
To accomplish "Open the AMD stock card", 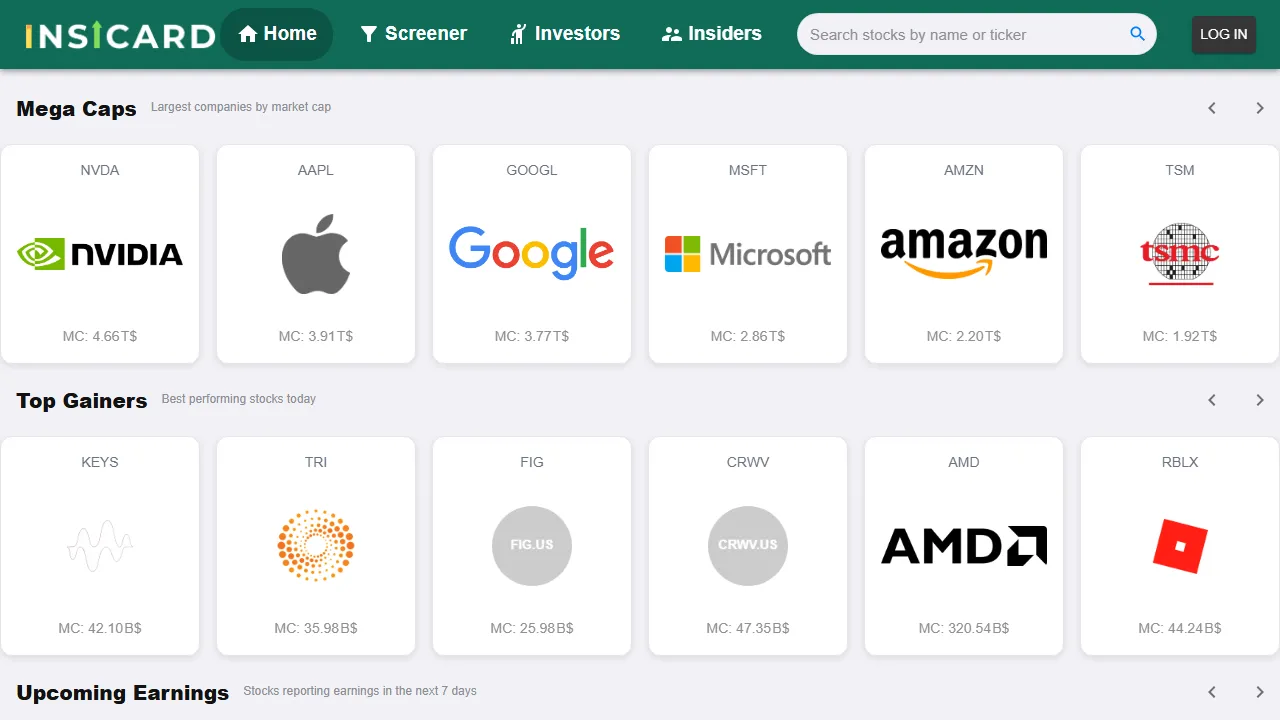I will [963, 546].
